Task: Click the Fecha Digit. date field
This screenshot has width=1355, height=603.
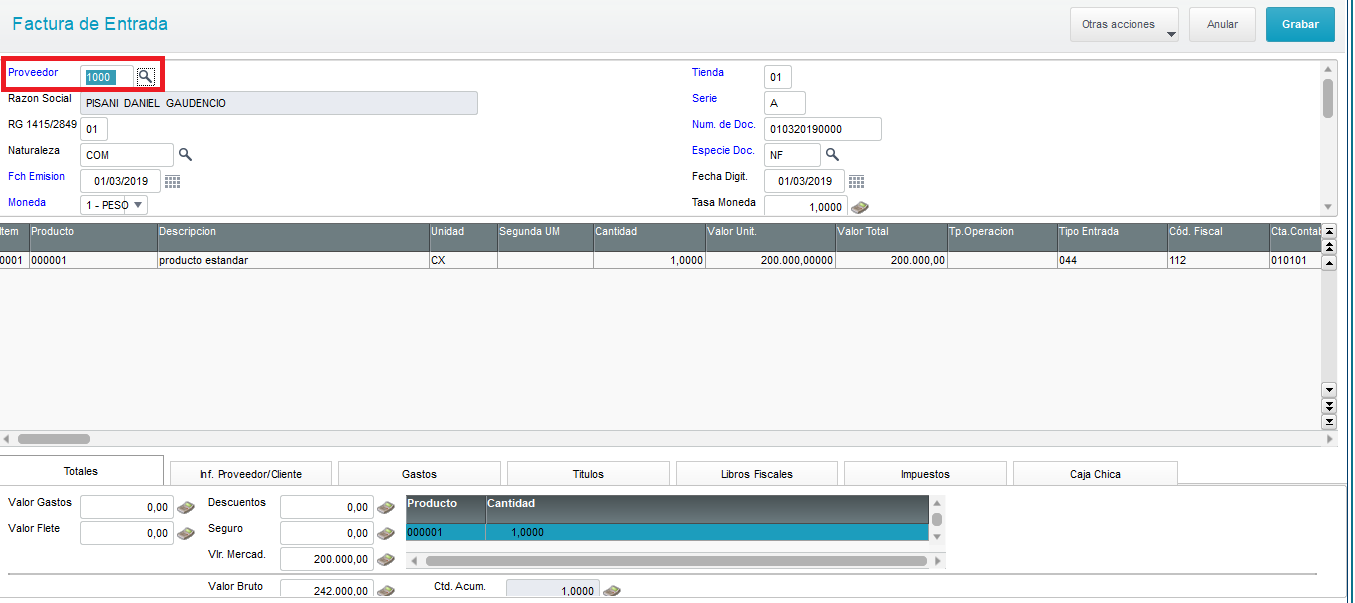Action: [804, 181]
